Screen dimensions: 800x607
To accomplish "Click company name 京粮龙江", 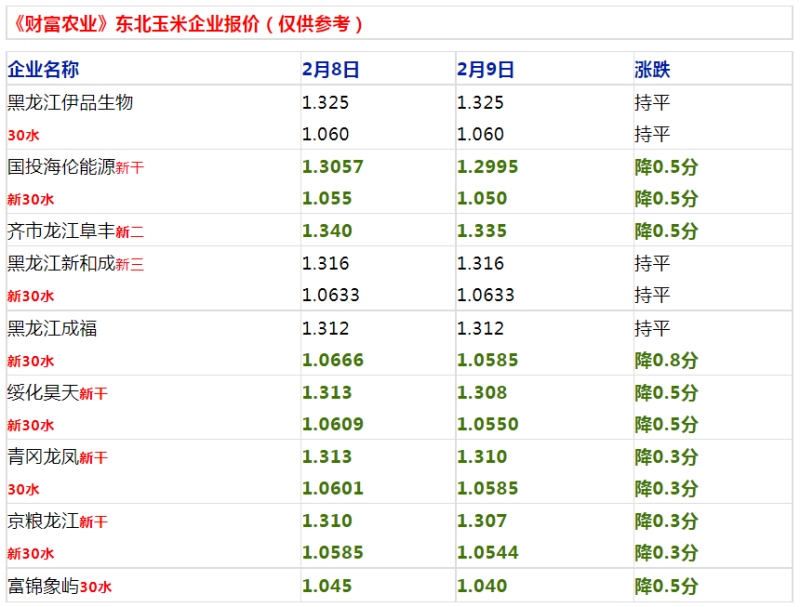I will pos(43,520).
